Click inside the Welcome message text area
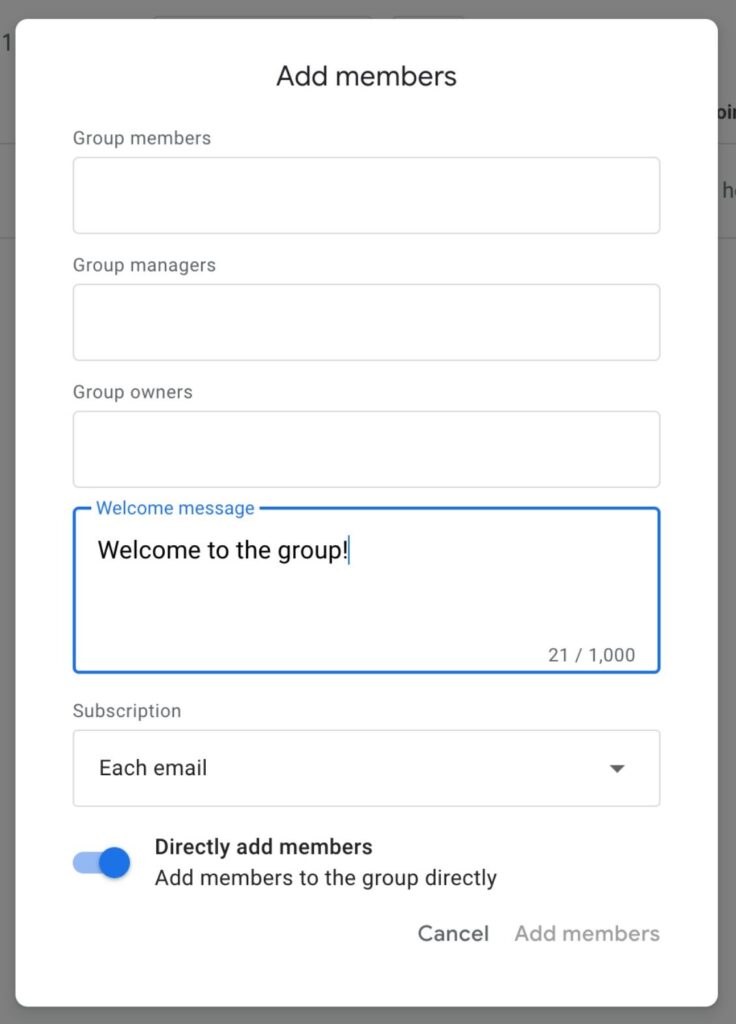The width and height of the screenshot is (736, 1024). click(366, 600)
